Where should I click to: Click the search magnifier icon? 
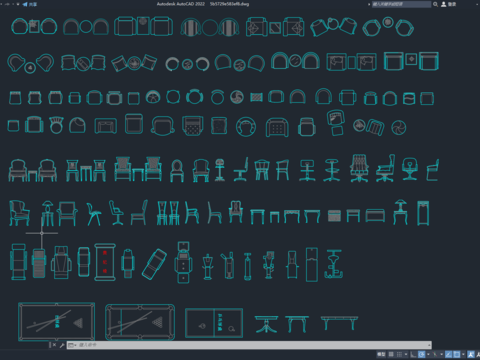(x=435, y=4)
